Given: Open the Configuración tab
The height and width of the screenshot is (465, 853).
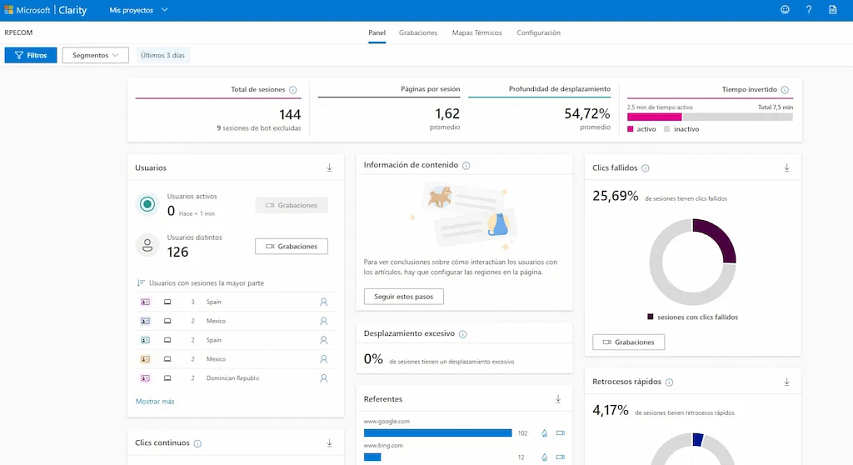Looking at the screenshot, I should (x=539, y=33).
